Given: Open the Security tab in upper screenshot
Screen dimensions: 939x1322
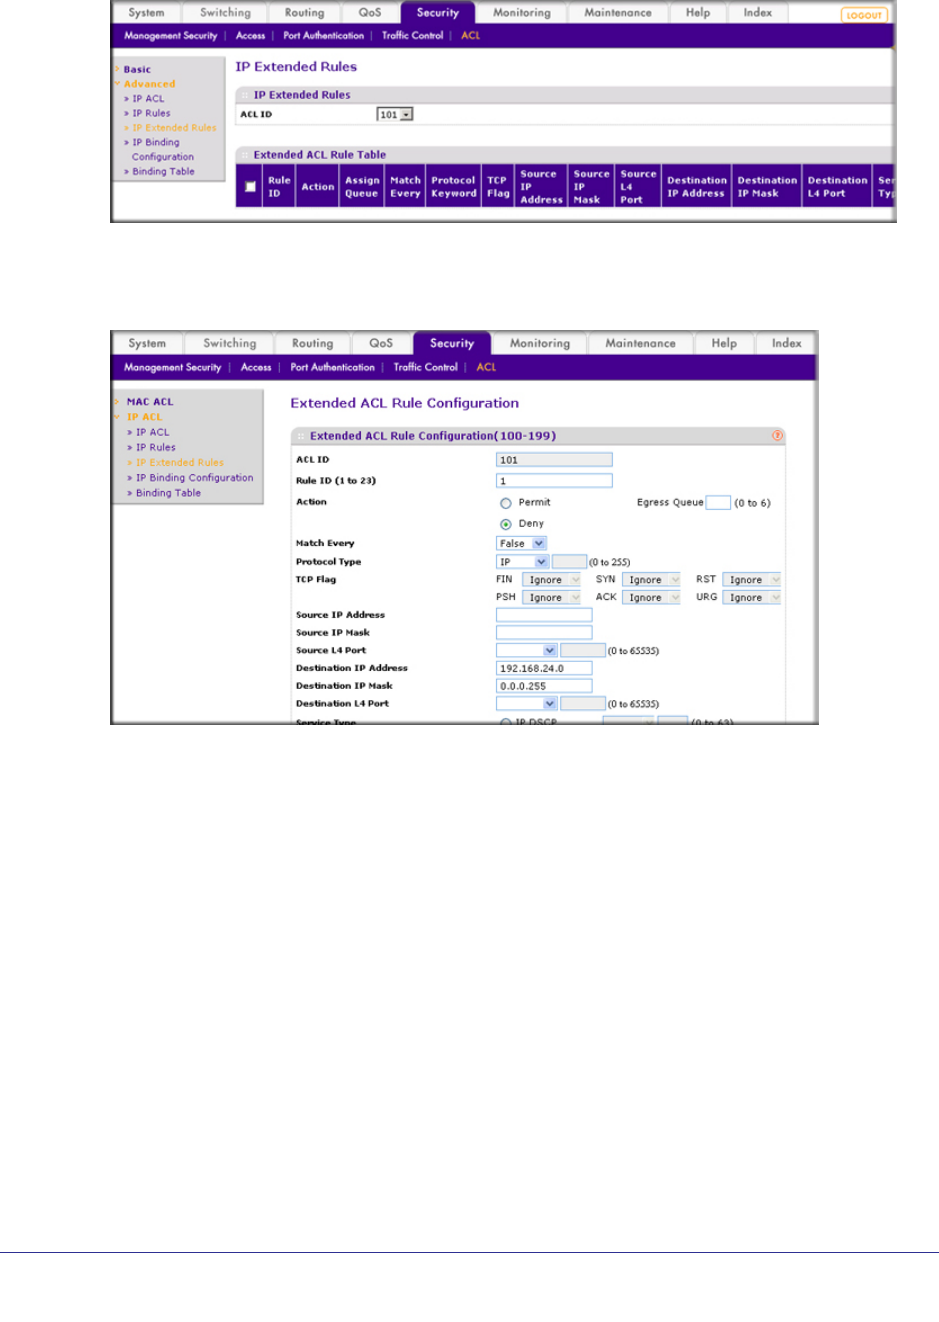Looking at the screenshot, I should 438,13.
